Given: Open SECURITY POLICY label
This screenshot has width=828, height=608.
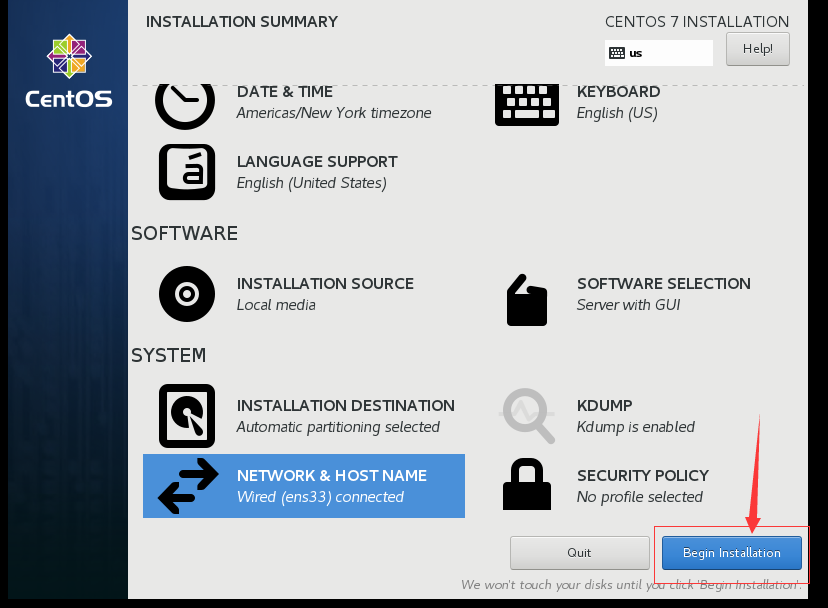Looking at the screenshot, I should [x=643, y=476].
